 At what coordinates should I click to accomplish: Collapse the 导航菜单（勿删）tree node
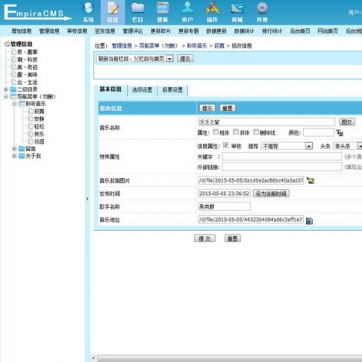click(6, 97)
